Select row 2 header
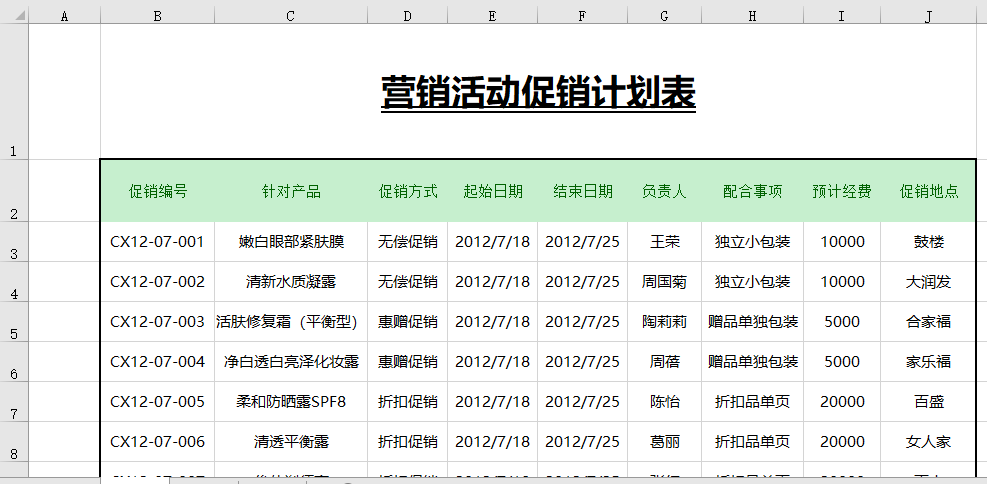987x484 pixels. pyautogui.click(x=14, y=191)
